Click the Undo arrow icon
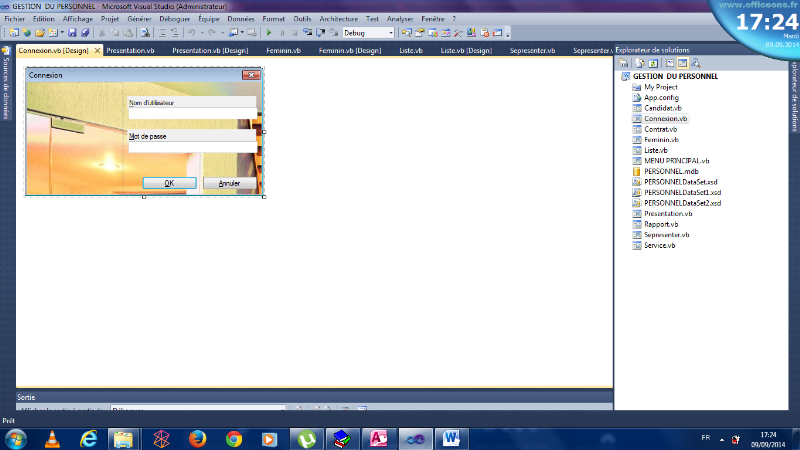 pyautogui.click(x=192, y=33)
